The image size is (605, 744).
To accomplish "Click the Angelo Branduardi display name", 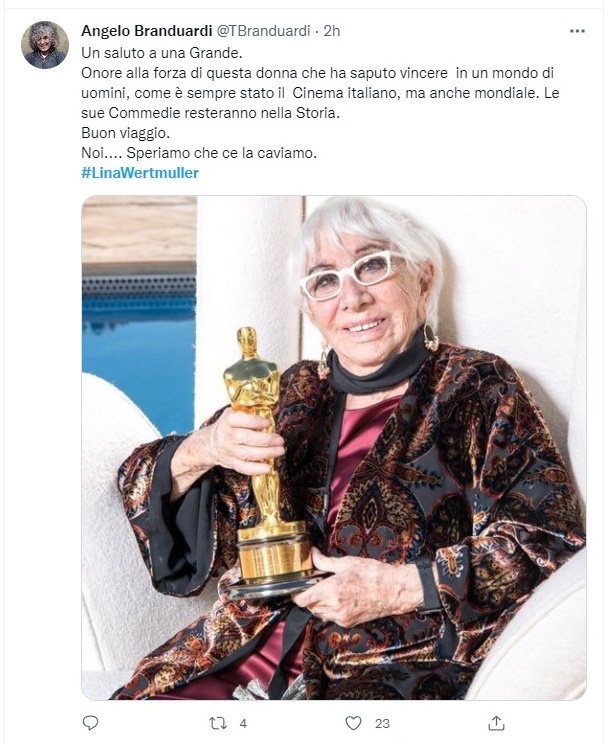I will 147,31.
